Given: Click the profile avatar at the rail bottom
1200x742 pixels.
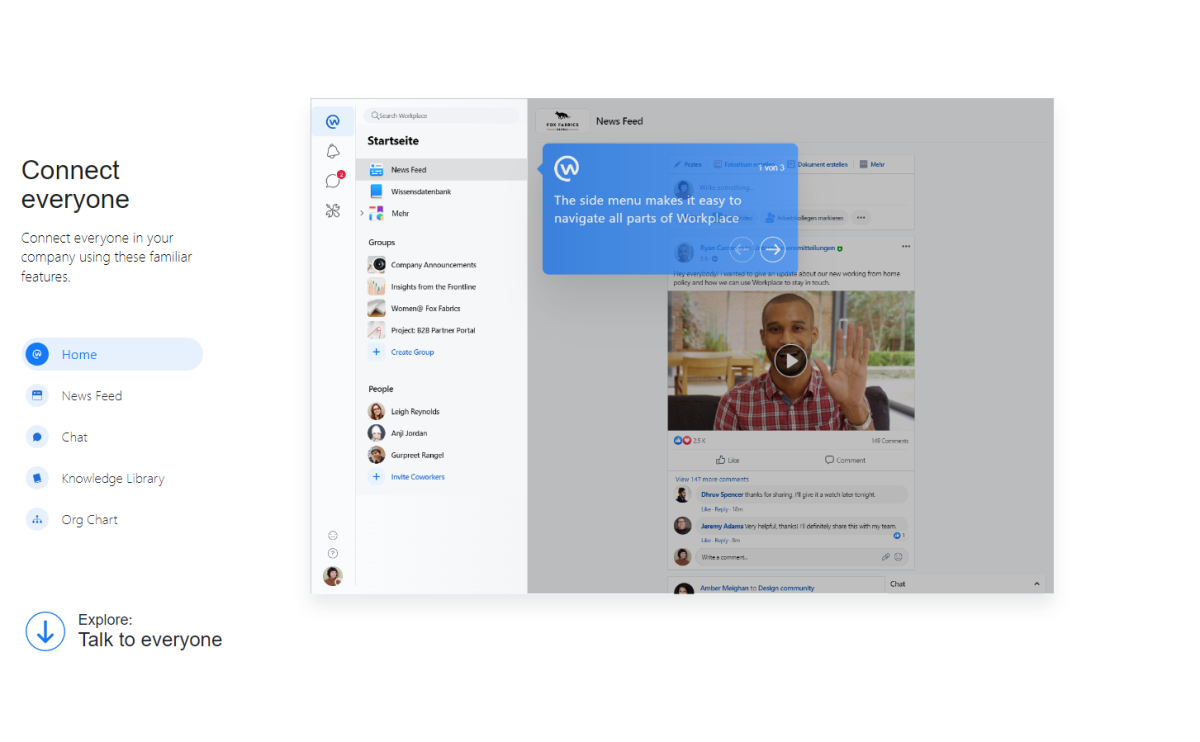Looking at the screenshot, I should click(x=333, y=576).
